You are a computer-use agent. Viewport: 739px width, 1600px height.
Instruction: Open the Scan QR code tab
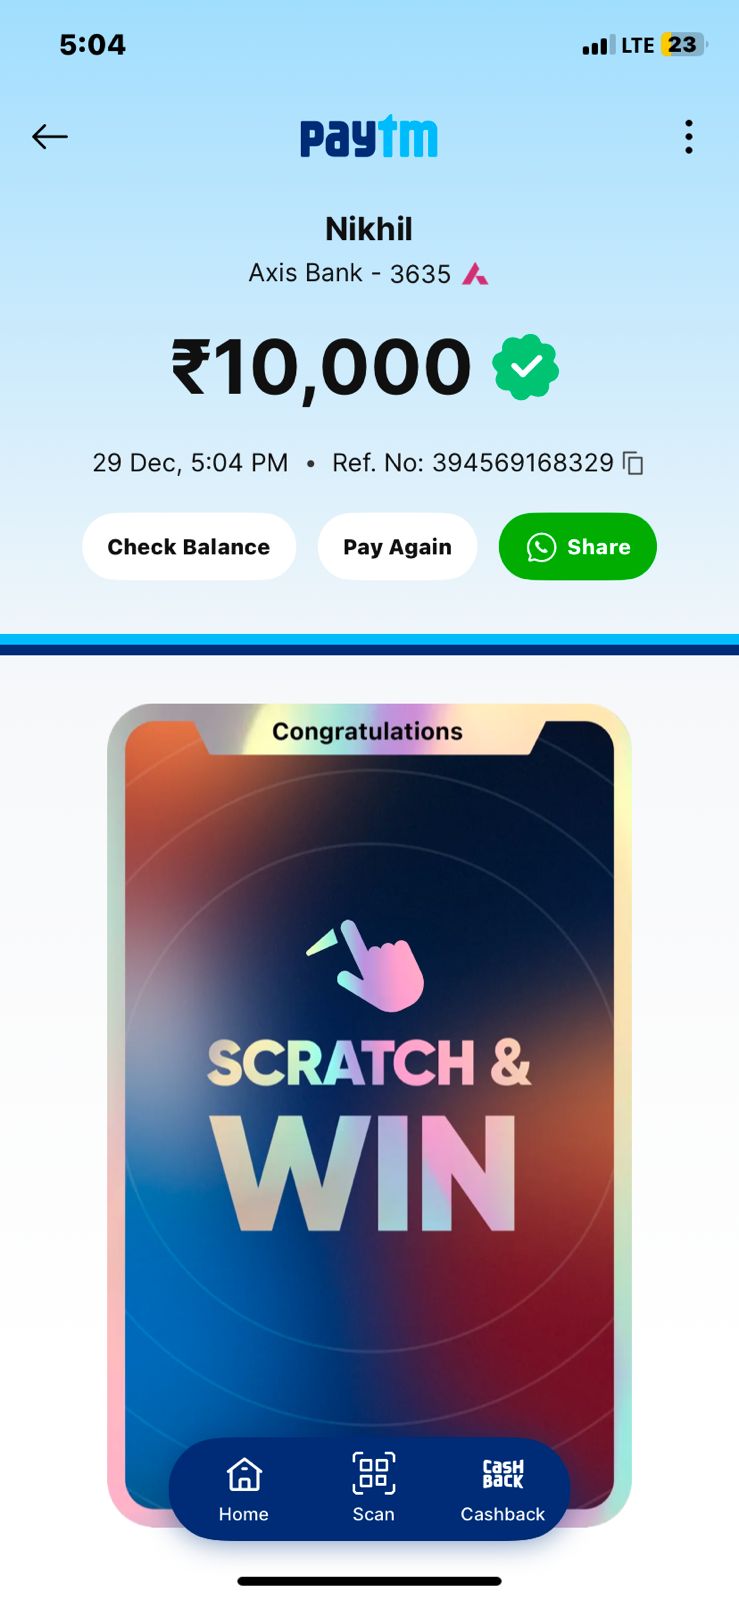pyautogui.click(x=373, y=1489)
